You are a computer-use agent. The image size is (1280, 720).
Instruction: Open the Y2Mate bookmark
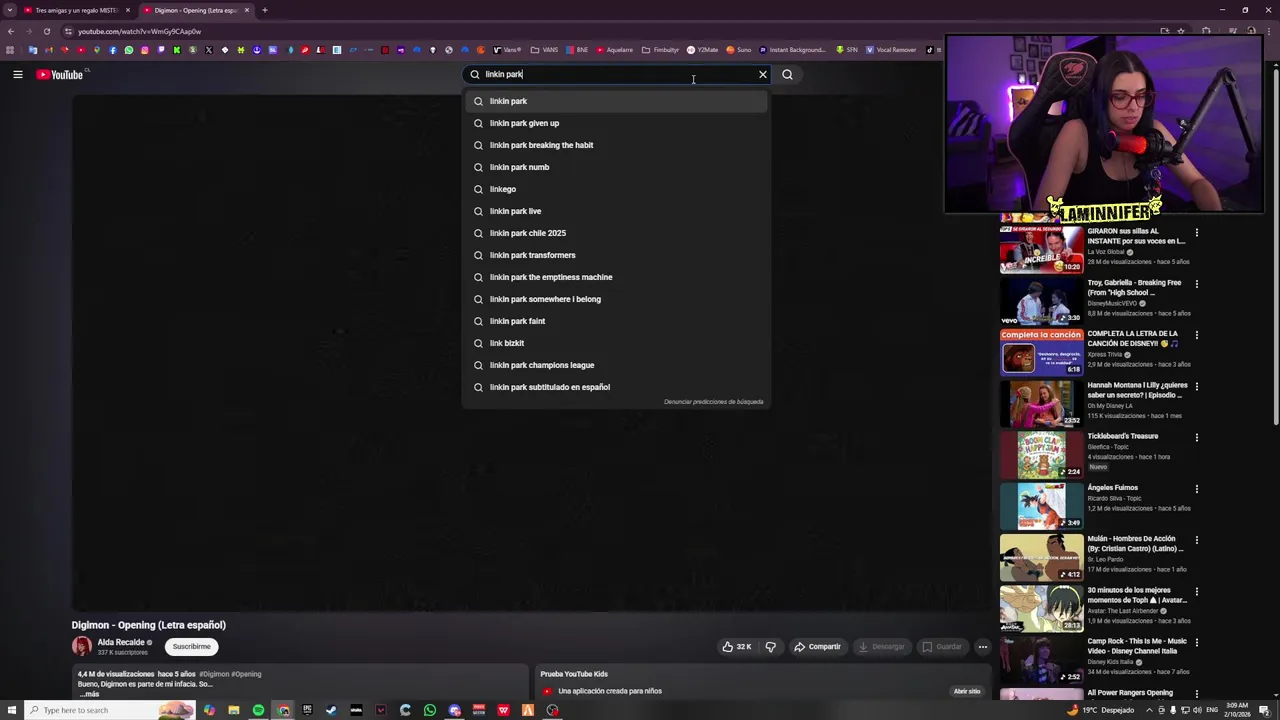tap(702, 50)
